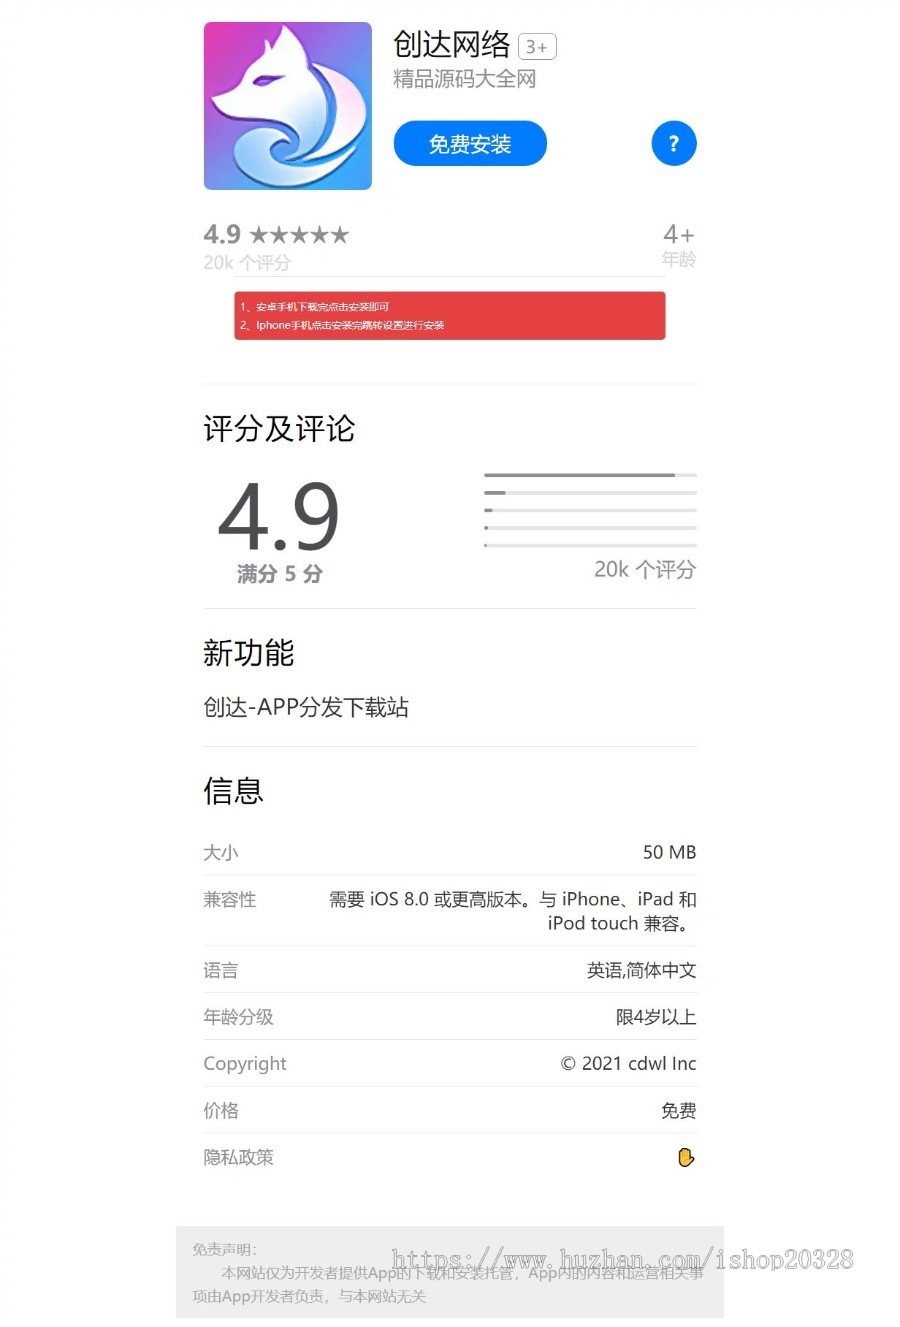
Task: Click the 评分及评论 heading
Action: click(279, 429)
